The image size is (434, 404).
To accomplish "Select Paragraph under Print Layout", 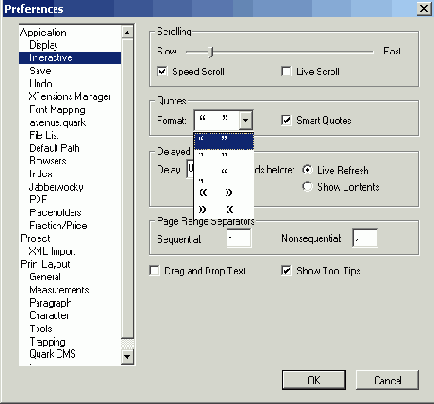I will pyautogui.click(x=50, y=303).
